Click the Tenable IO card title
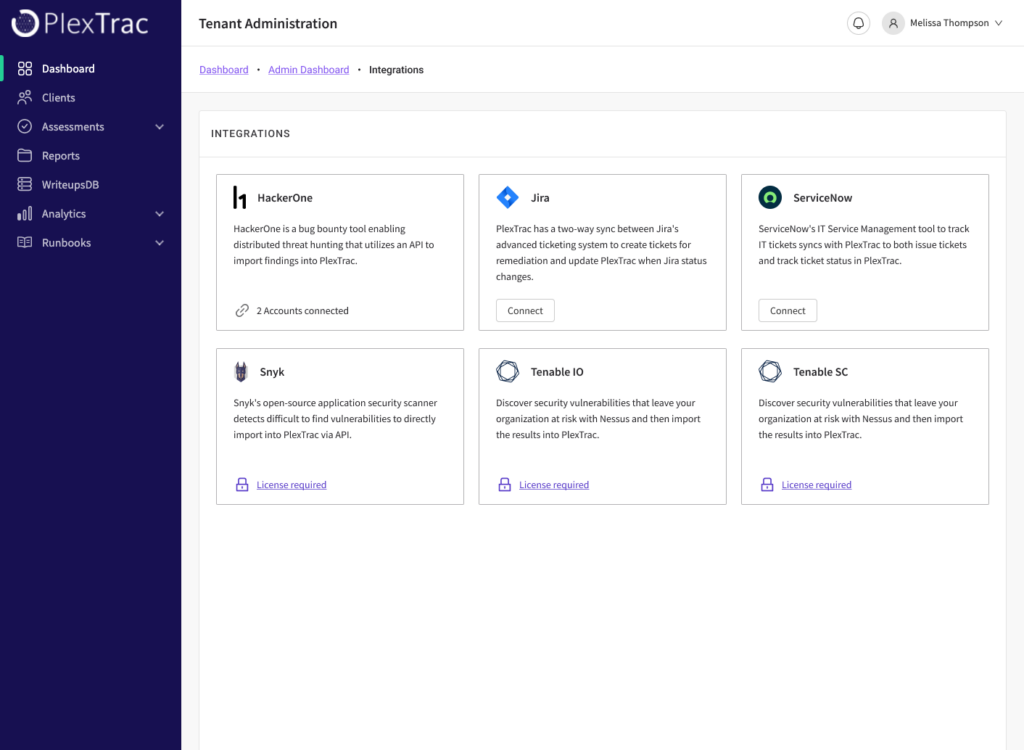Screen dimensions: 1024x750 click(557, 372)
